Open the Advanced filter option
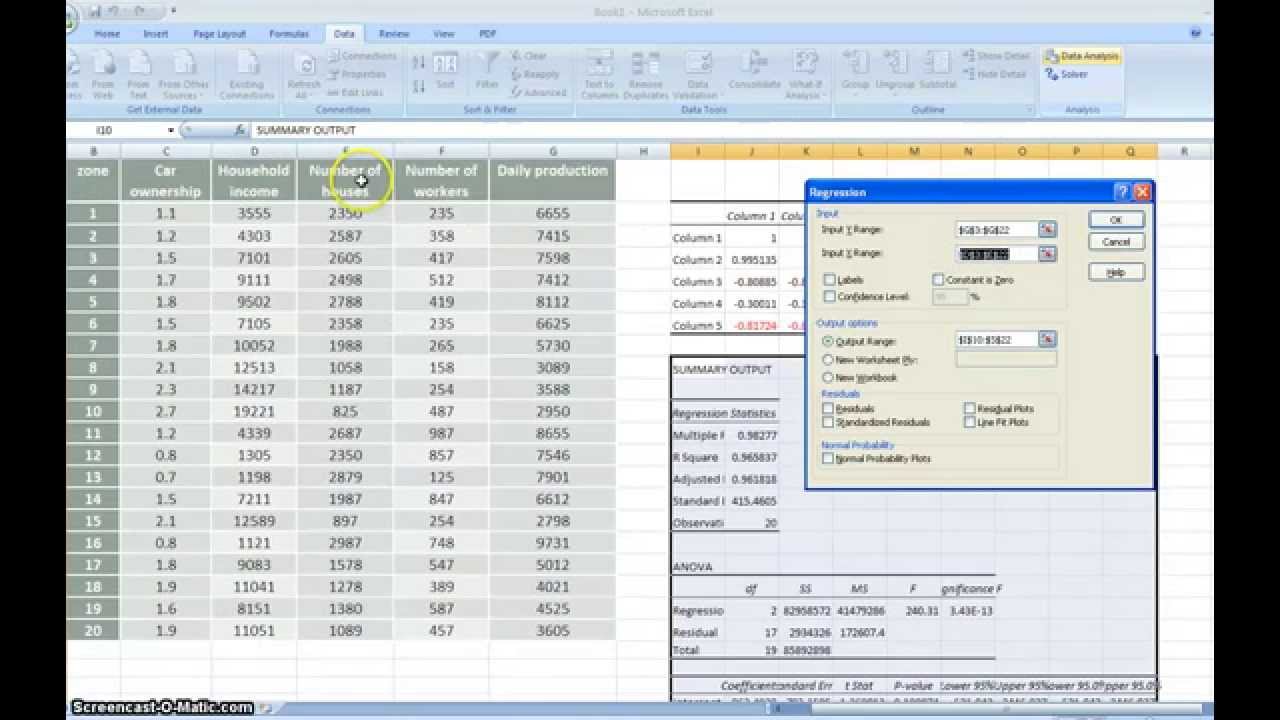This screenshot has width=1280, height=720. point(538,92)
